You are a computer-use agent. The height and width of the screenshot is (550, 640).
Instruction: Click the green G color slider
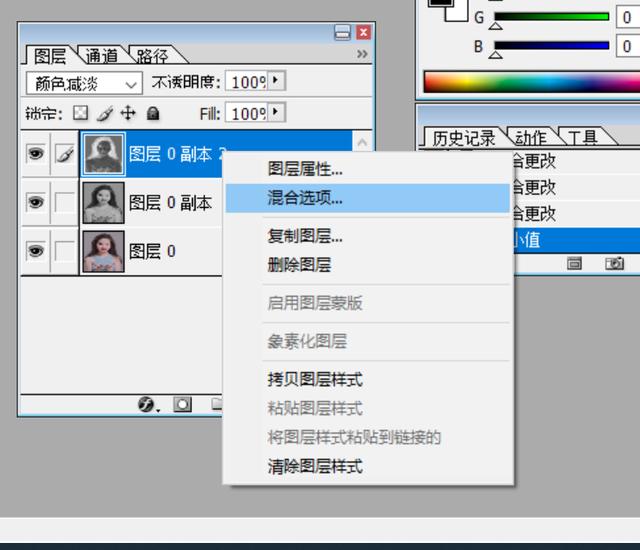552,17
